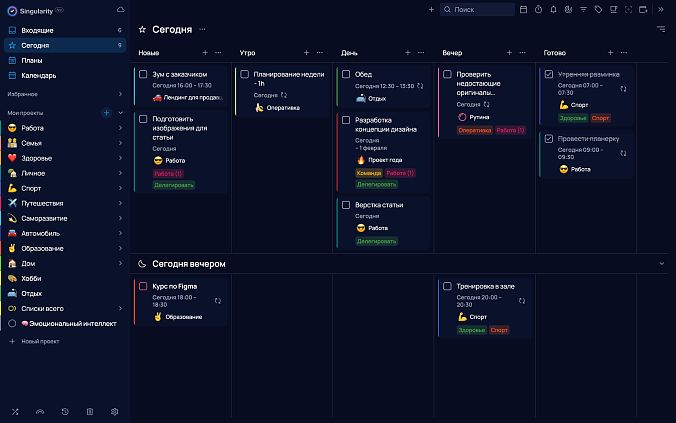The width and height of the screenshot is (676, 423).
Task: Click plus icon in the Утро column header
Action: (307, 52)
